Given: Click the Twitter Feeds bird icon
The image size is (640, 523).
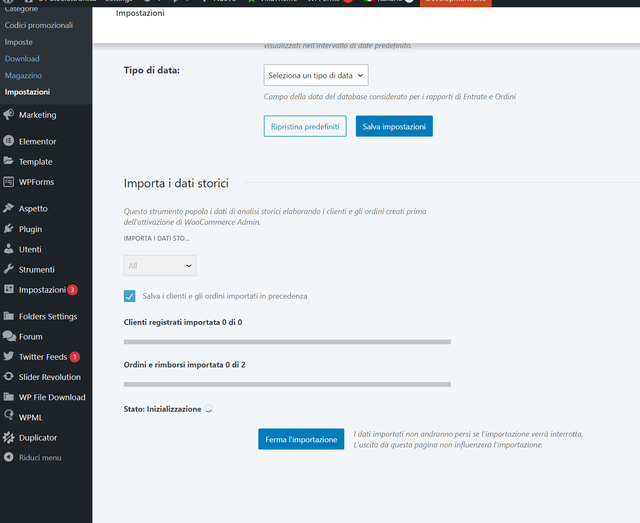Looking at the screenshot, I should click(x=9, y=356).
